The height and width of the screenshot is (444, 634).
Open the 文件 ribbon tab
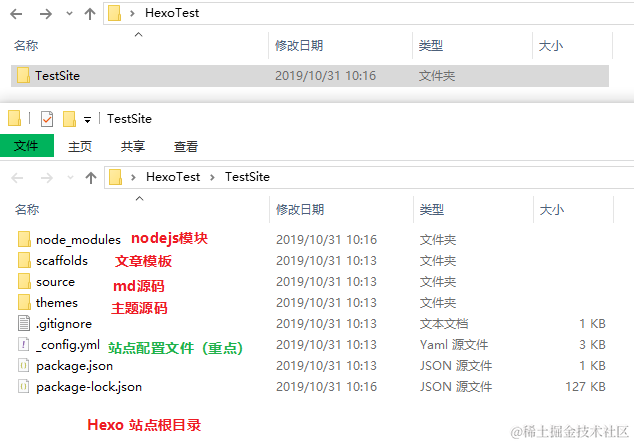click(x=27, y=146)
